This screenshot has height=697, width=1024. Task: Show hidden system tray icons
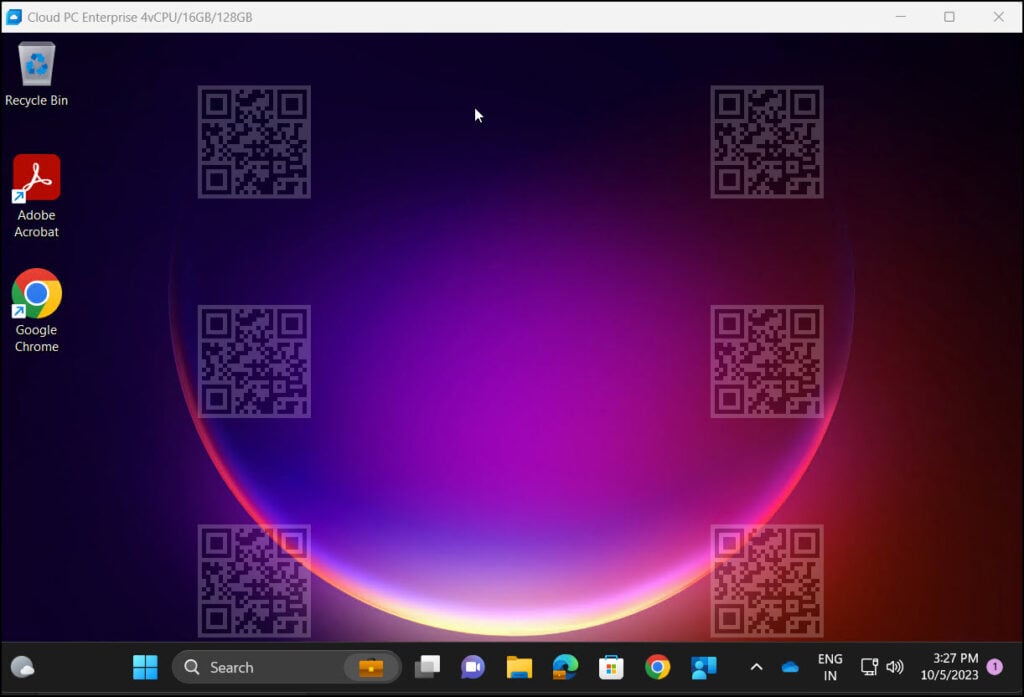(756, 667)
